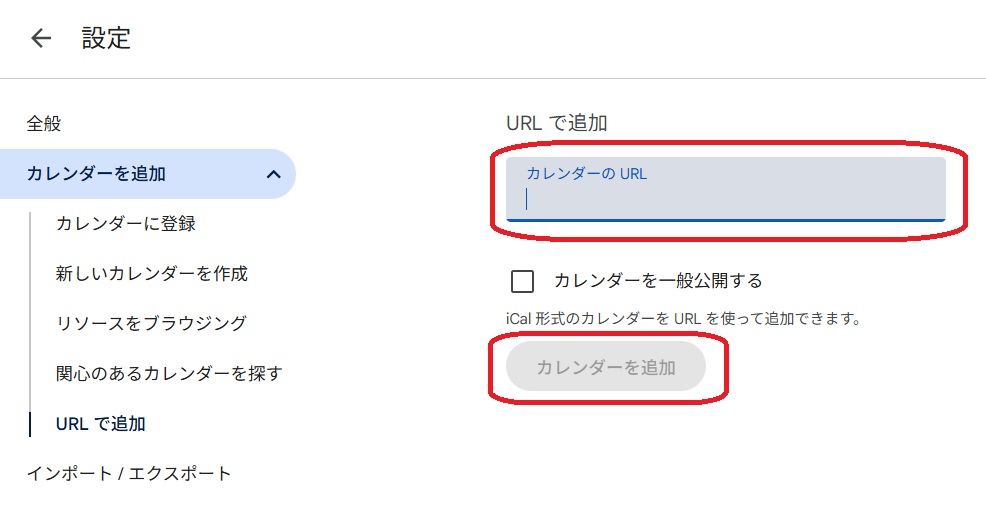This screenshot has height=516, width=986.
Task: Click the selected-item bar beside URL で追加
Action: coord(30,424)
